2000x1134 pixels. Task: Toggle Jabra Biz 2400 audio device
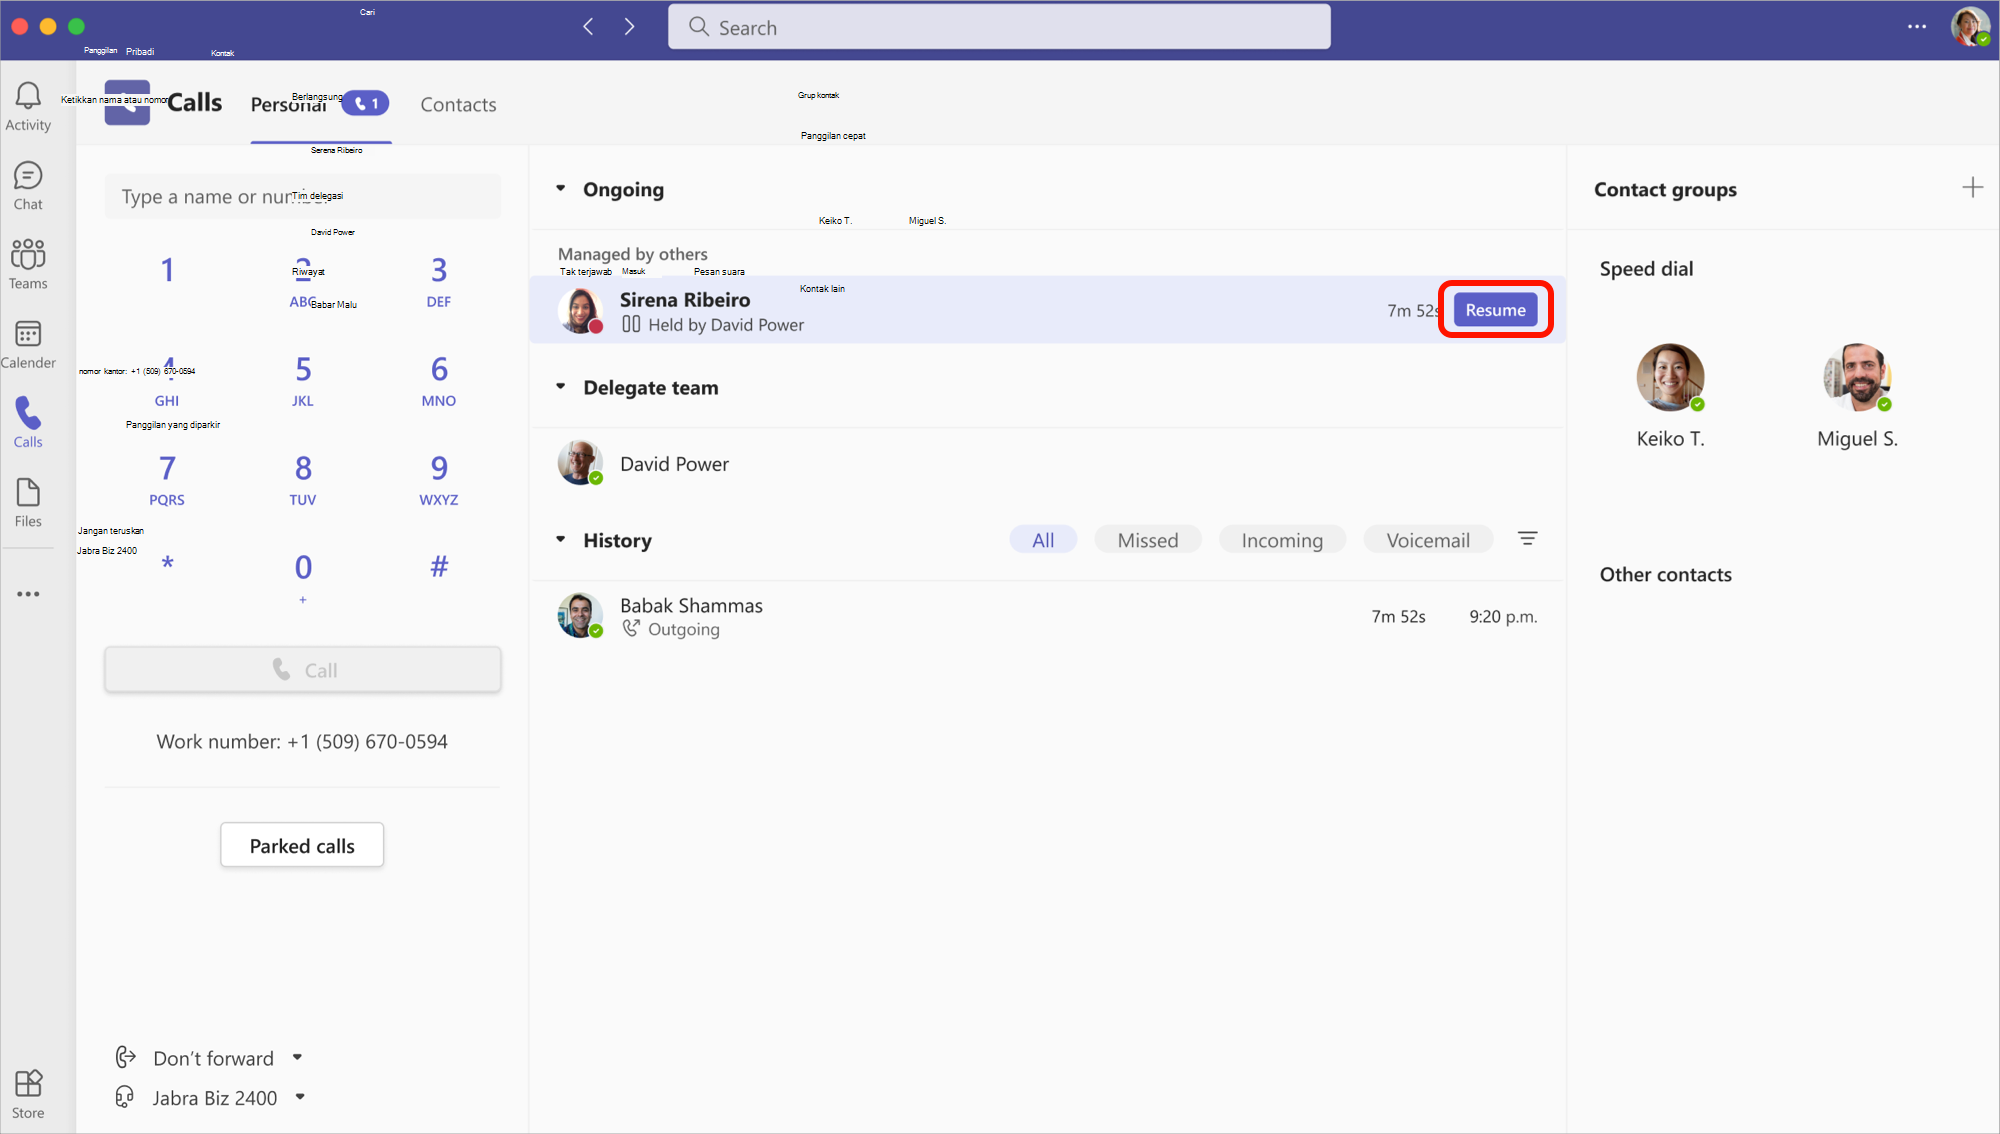[212, 1098]
